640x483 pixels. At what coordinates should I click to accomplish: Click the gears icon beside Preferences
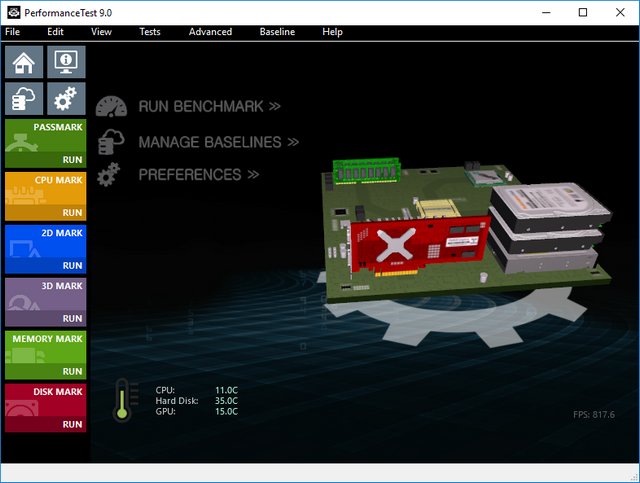click(x=111, y=174)
